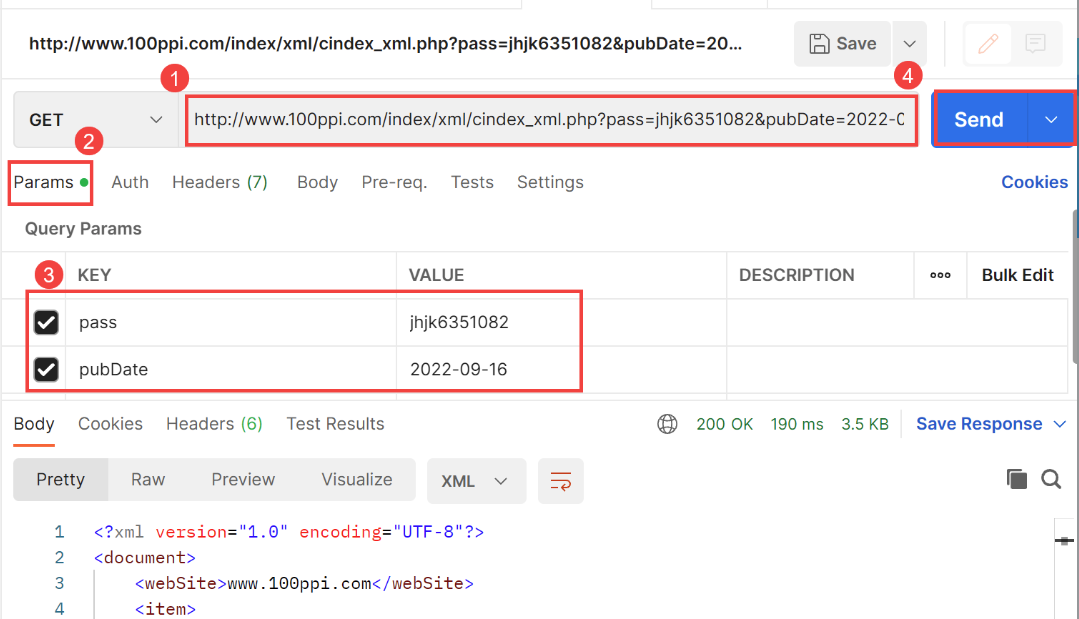Click the description cell of pass row
Screen dimensions: 1079x619
(x=897, y=323)
